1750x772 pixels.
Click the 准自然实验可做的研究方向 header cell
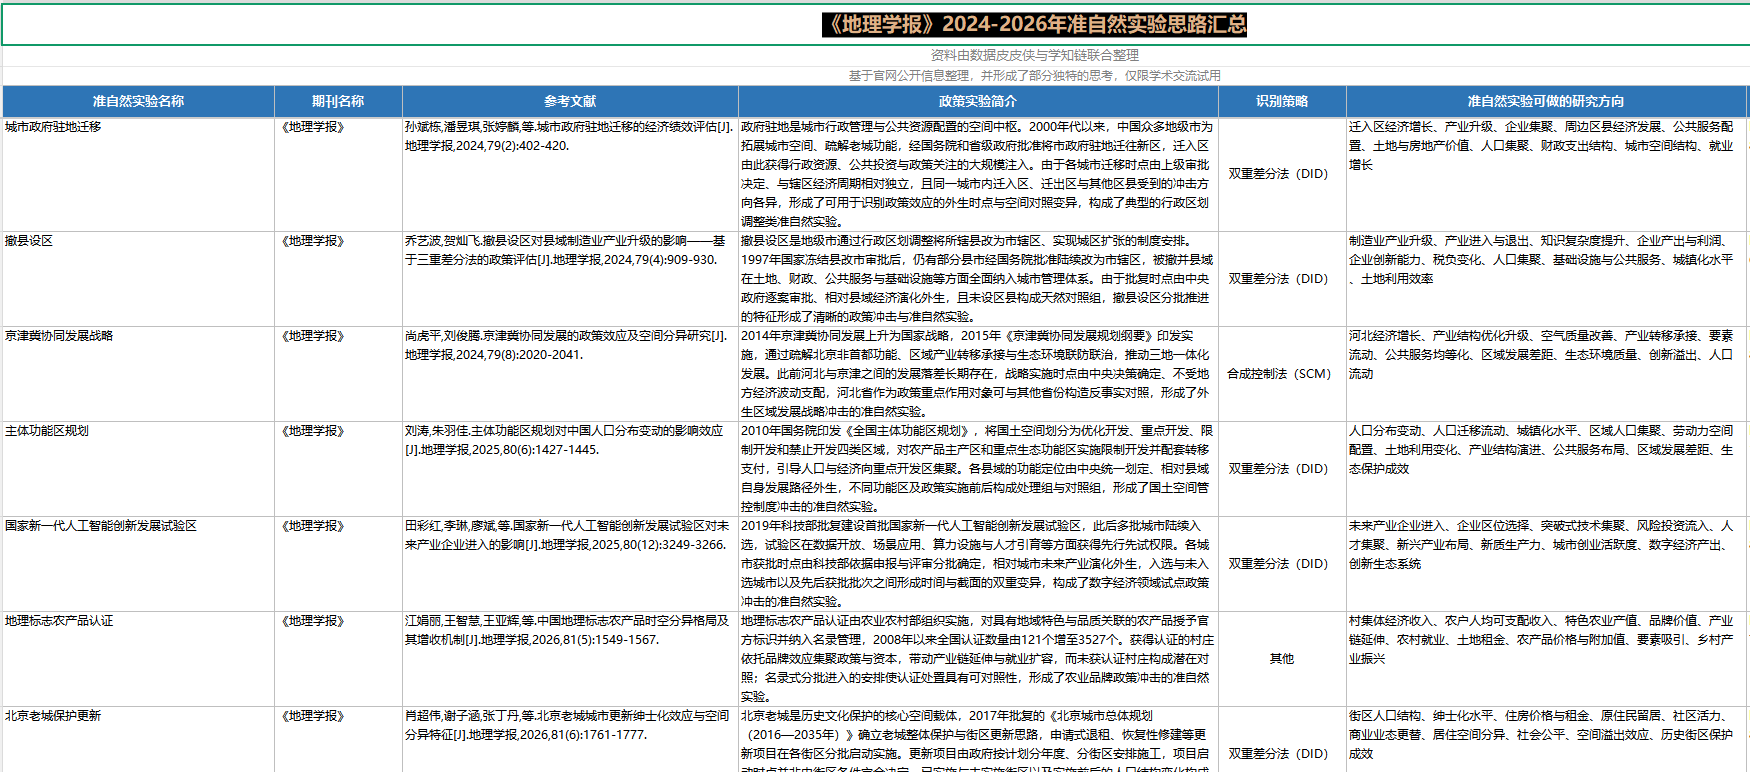[1546, 101]
